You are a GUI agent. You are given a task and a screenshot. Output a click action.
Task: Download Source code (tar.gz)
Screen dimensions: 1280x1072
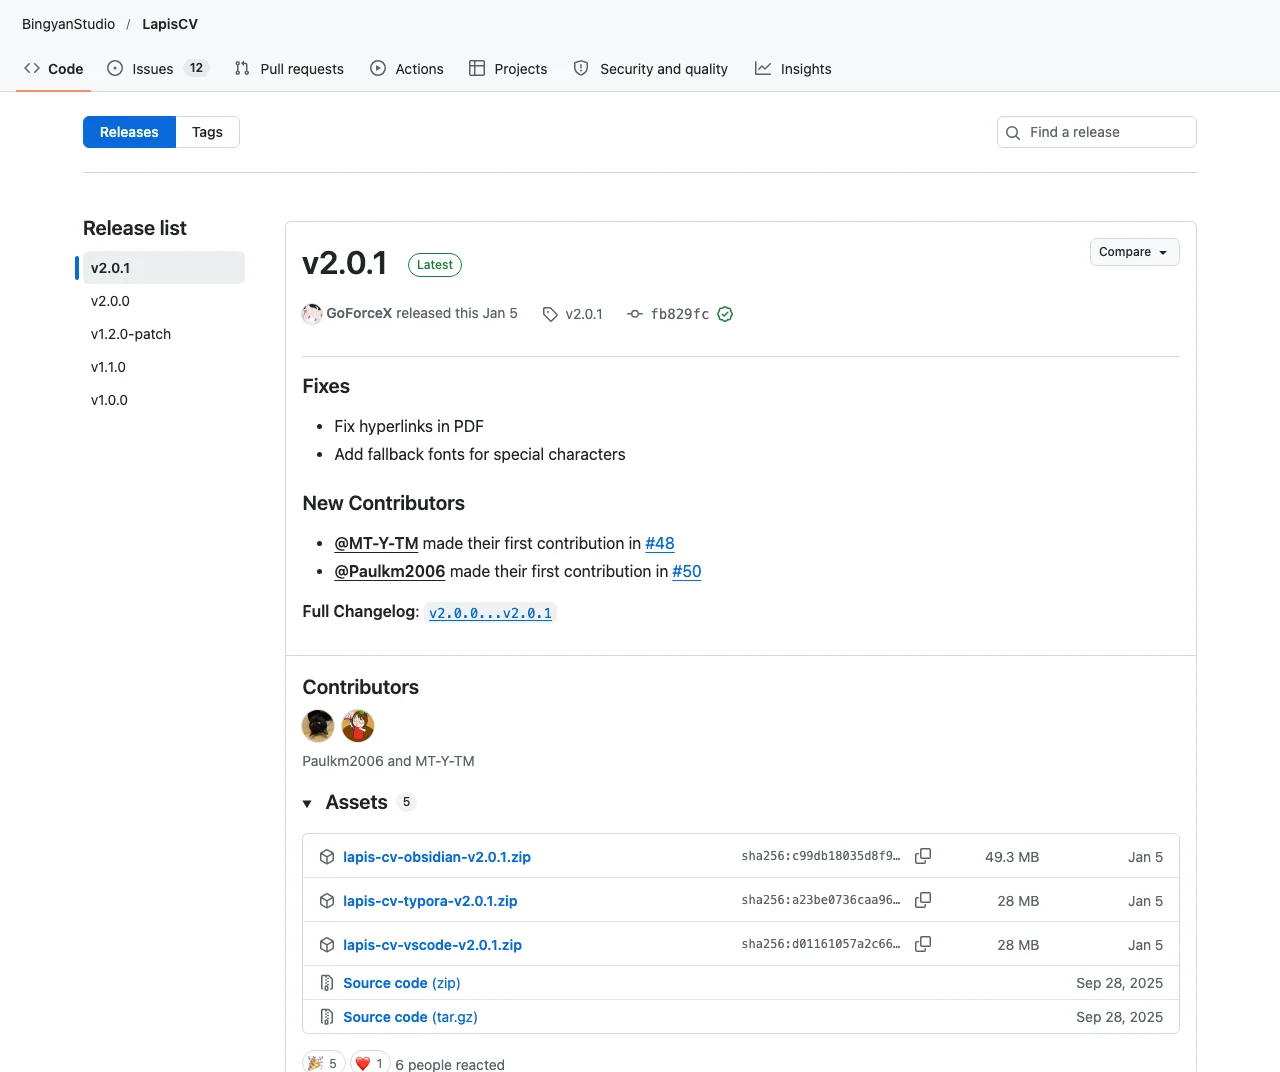pos(410,1017)
